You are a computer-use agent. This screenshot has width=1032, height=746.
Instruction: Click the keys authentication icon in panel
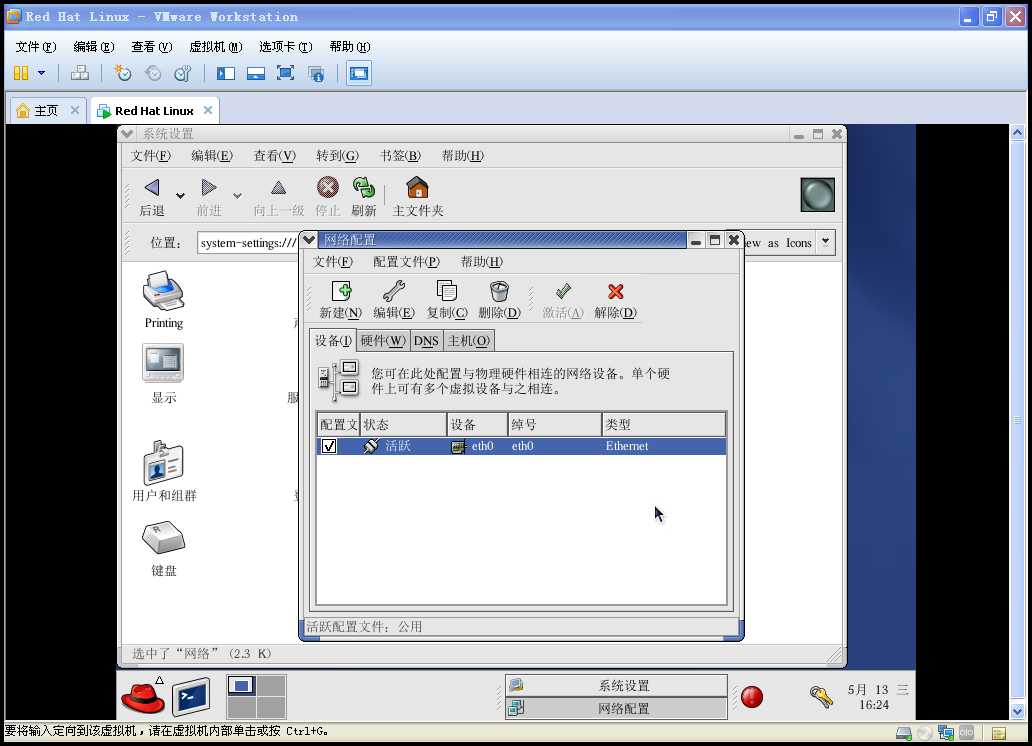point(821,697)
